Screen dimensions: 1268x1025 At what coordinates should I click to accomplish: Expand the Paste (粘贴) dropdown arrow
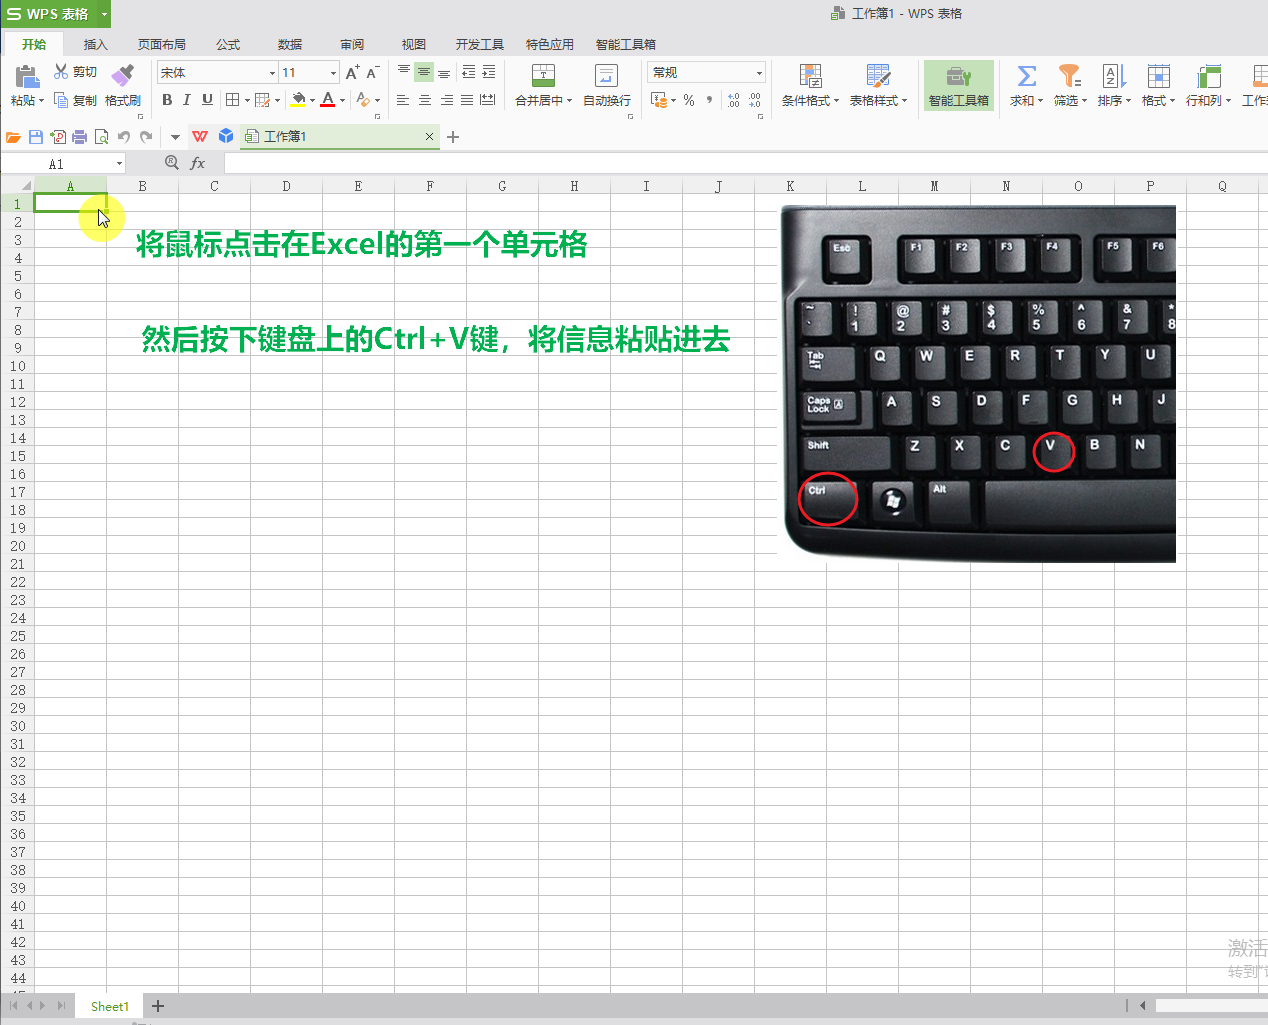pyautogui.click(x=42, y=101)
